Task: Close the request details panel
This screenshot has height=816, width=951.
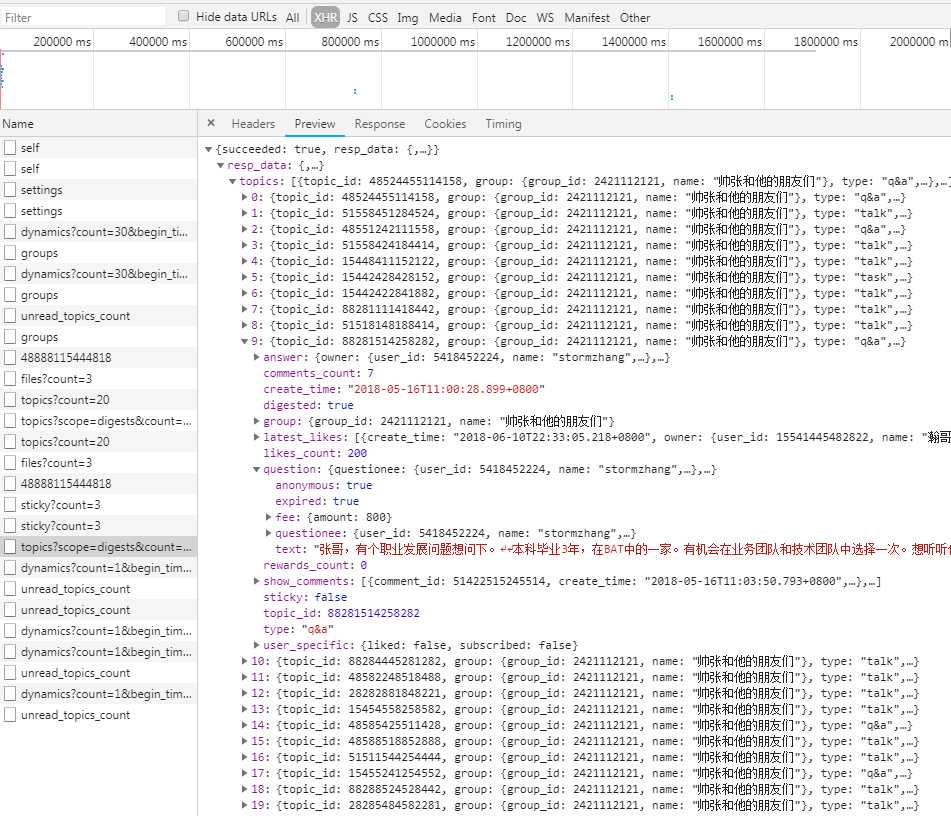Action: [x=210, y=123]
